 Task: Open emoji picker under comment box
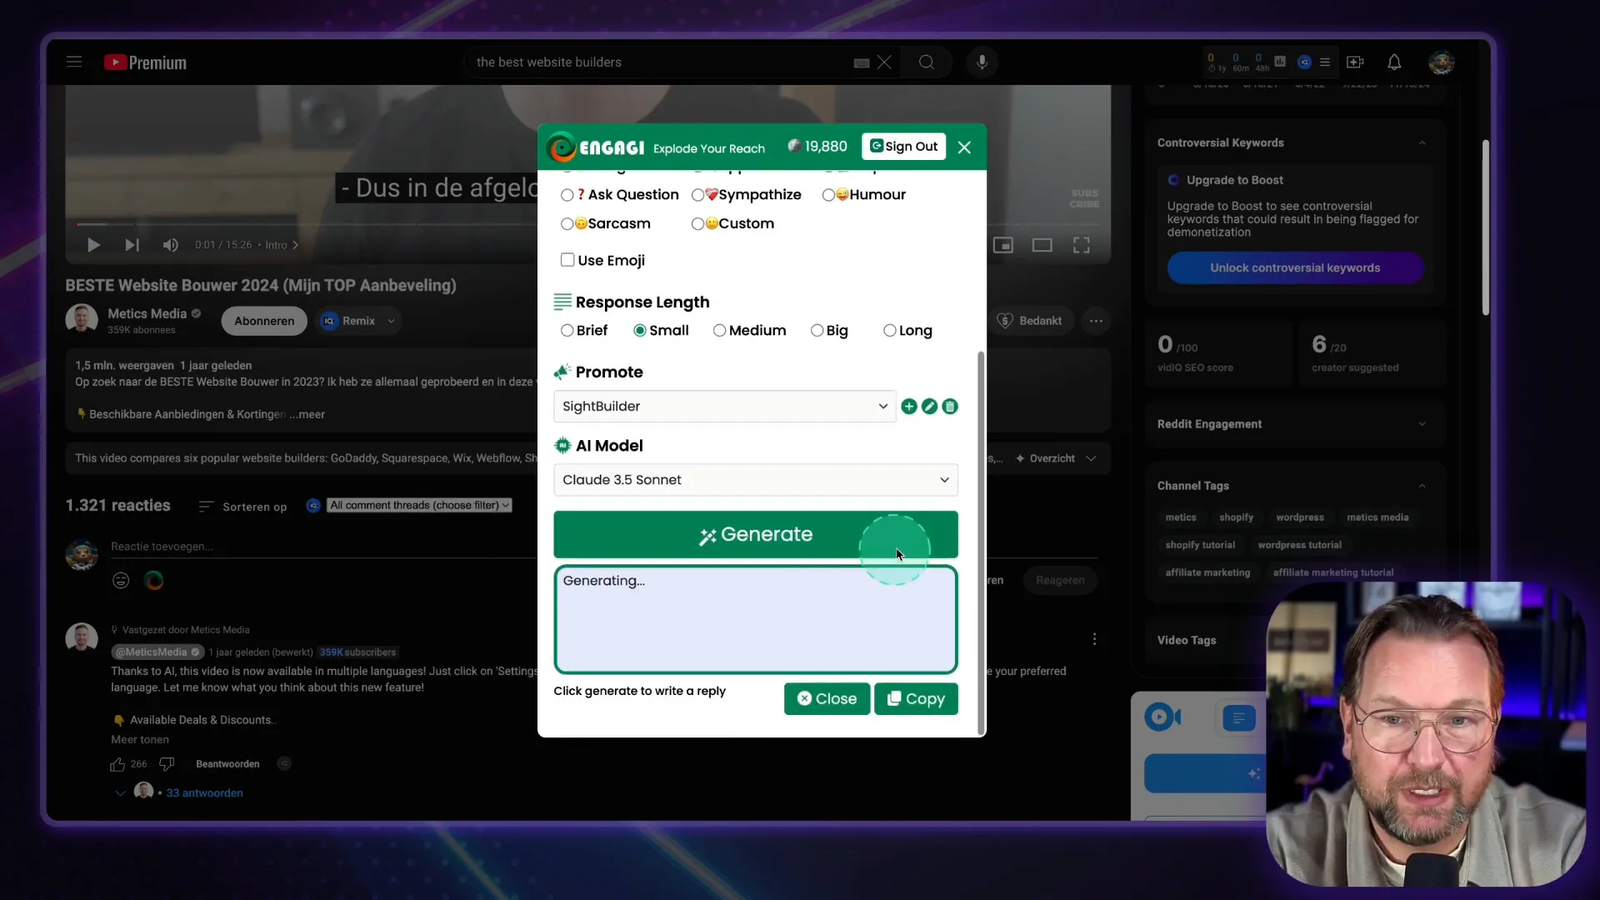(x=121, y=580)
